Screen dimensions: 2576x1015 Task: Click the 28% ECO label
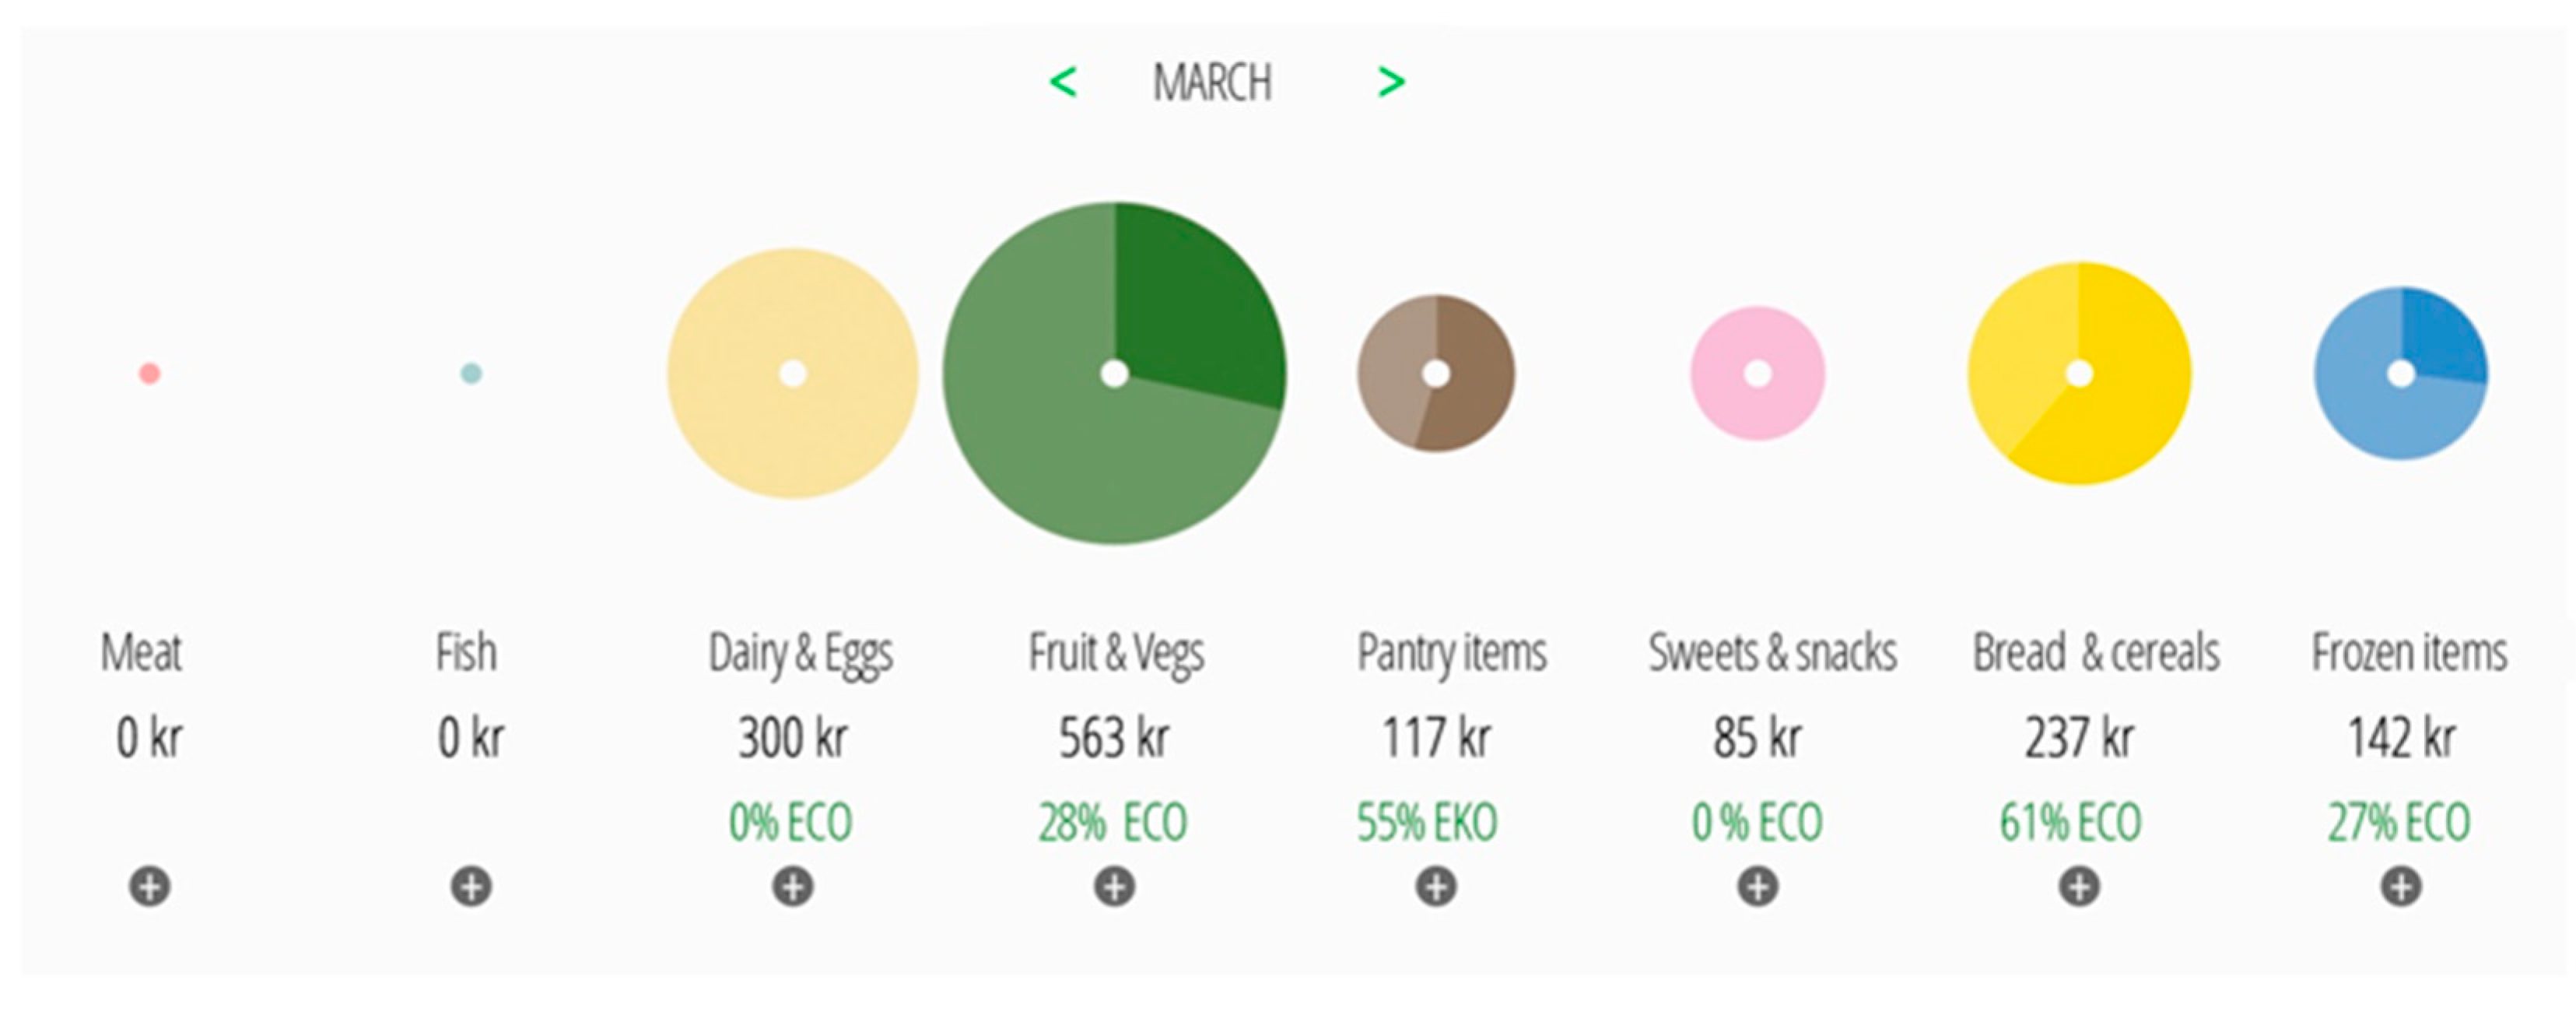click(1112, 822)
